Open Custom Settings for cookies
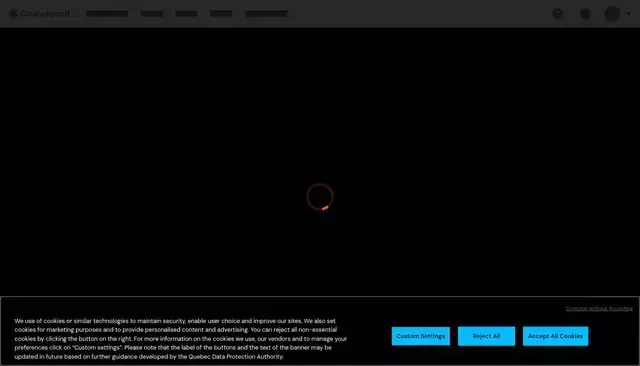This screenshot has height=366, width=640. click(x=420, y=336)
